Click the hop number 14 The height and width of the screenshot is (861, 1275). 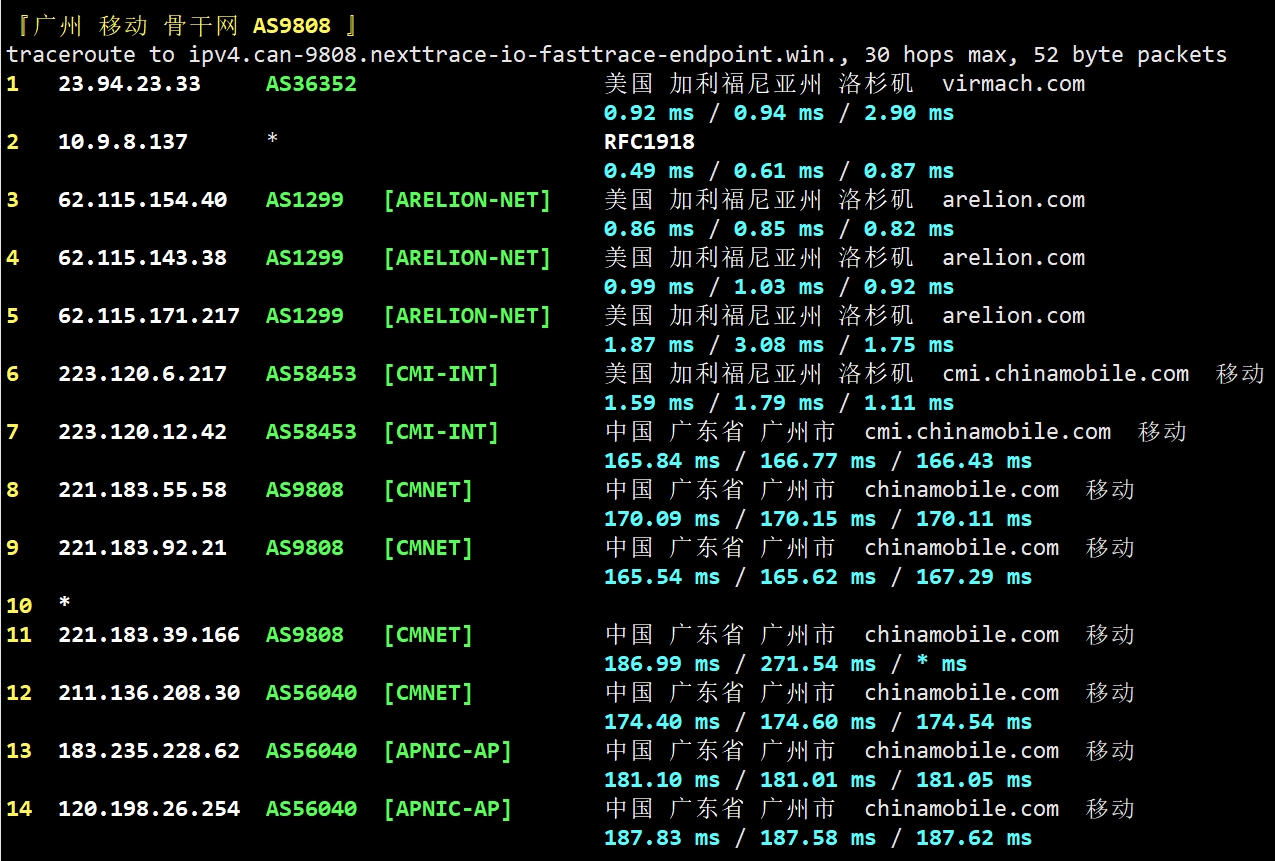19,809
